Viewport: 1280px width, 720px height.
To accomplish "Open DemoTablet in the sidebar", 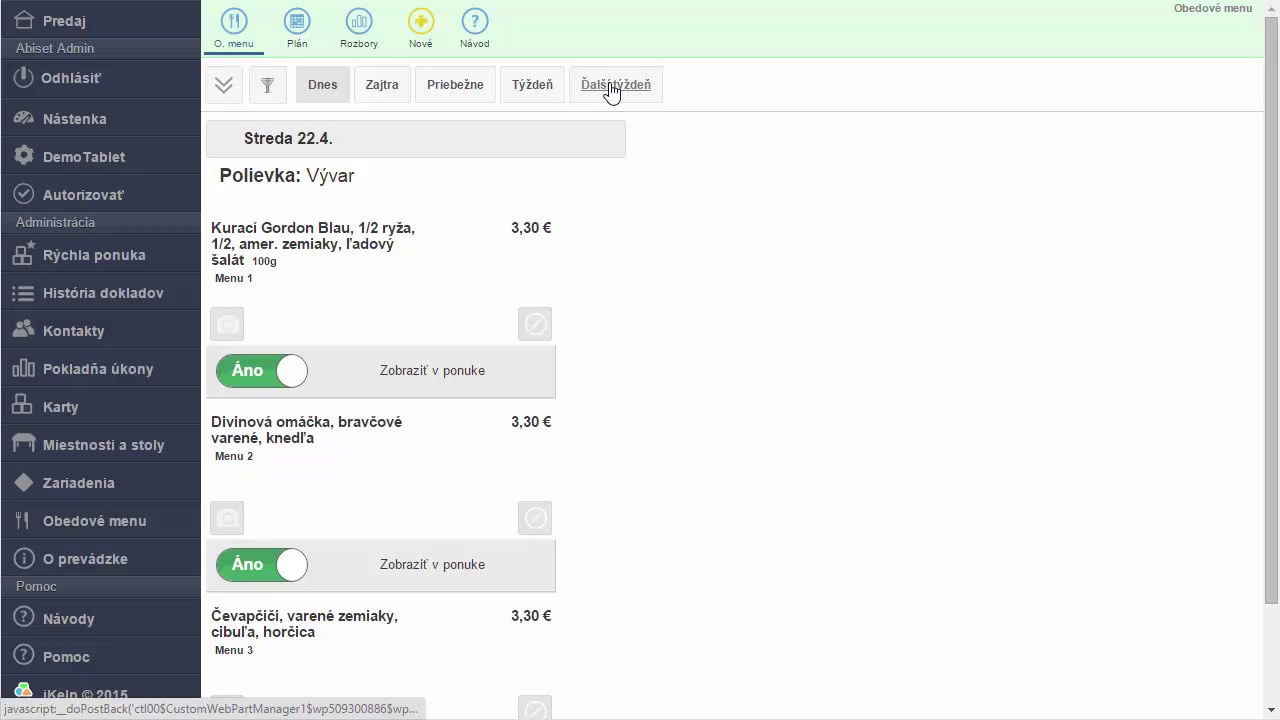I will [84, 157].
